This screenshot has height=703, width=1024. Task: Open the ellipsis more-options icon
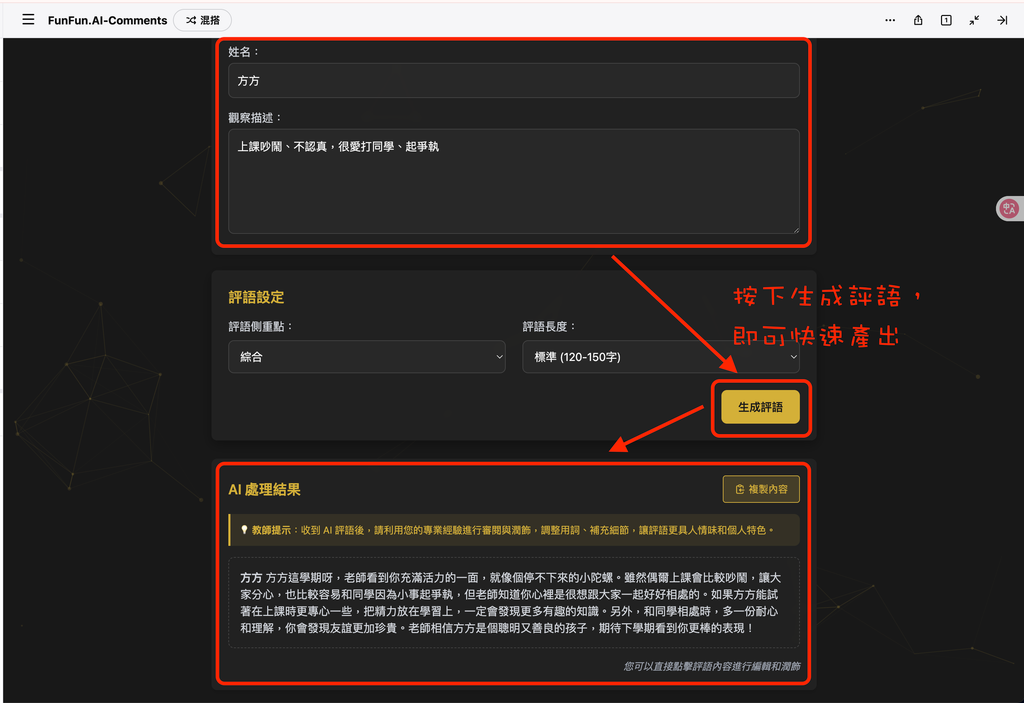(x=889, y=19)
